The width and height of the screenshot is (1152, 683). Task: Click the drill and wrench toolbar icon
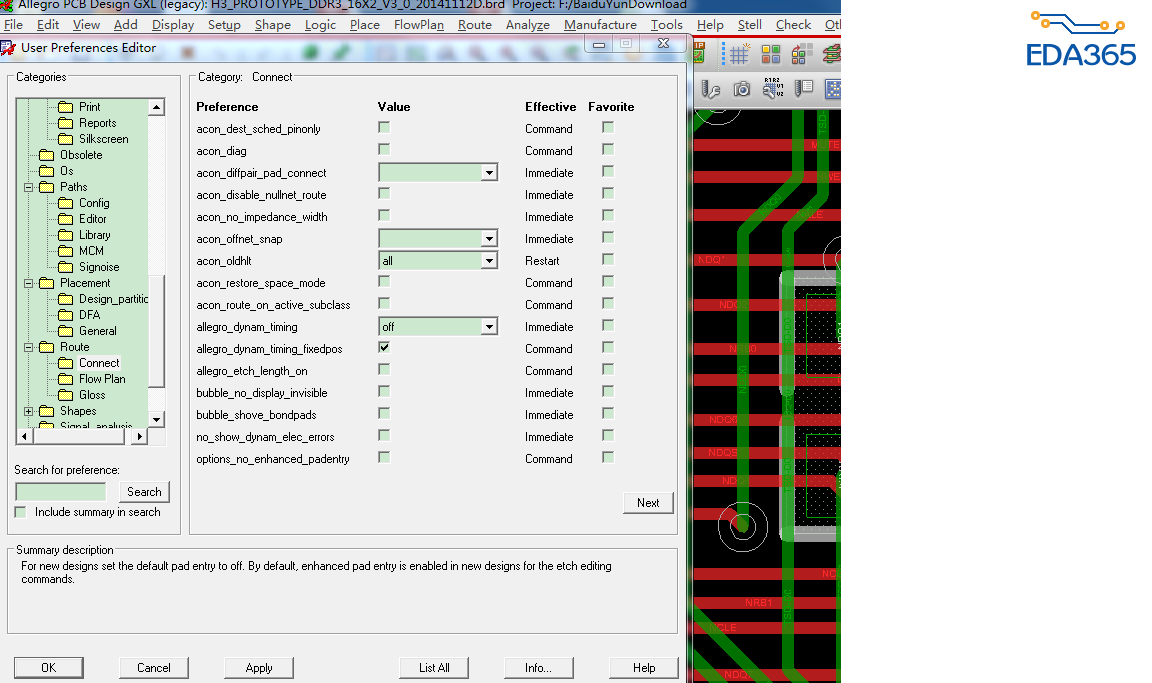(711, 90)
